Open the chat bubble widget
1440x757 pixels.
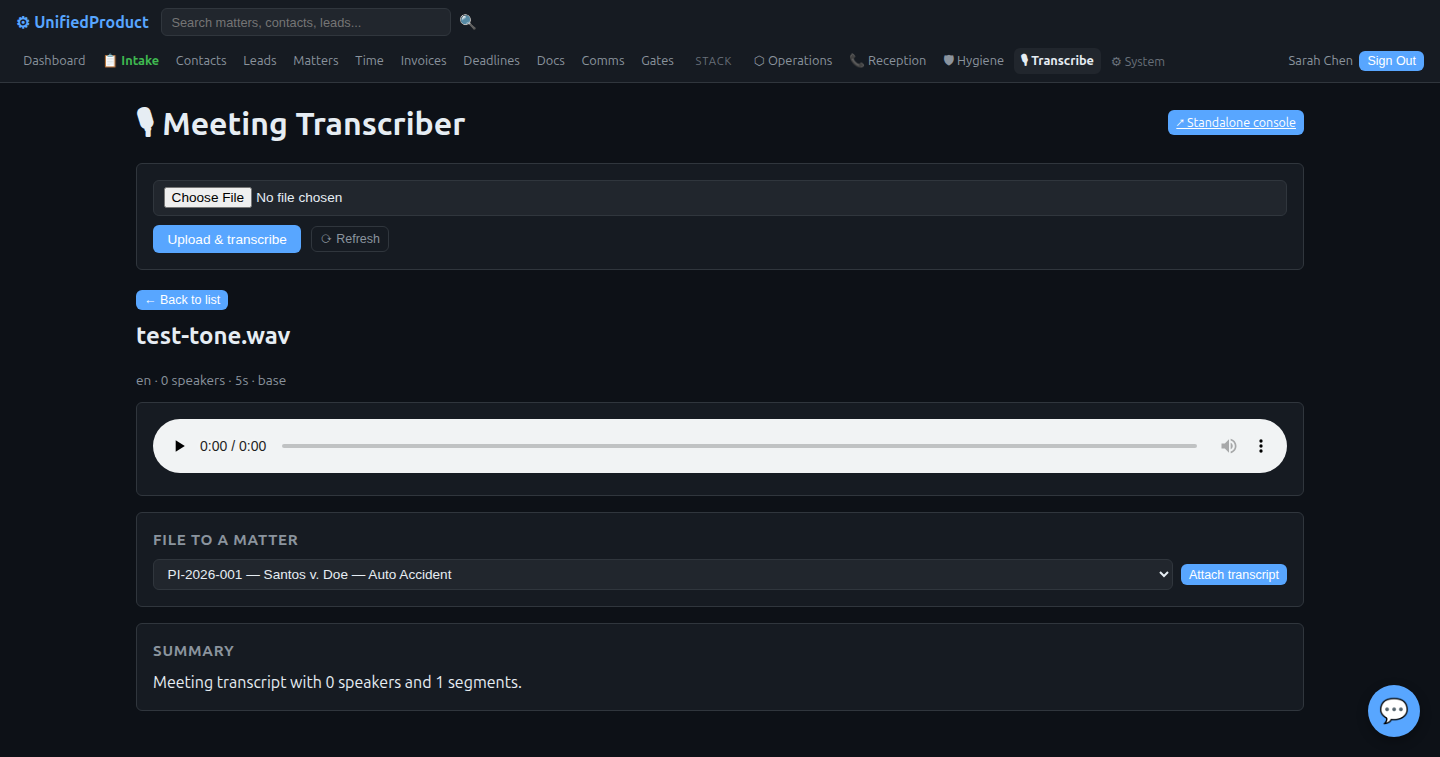pos(1394,711)
